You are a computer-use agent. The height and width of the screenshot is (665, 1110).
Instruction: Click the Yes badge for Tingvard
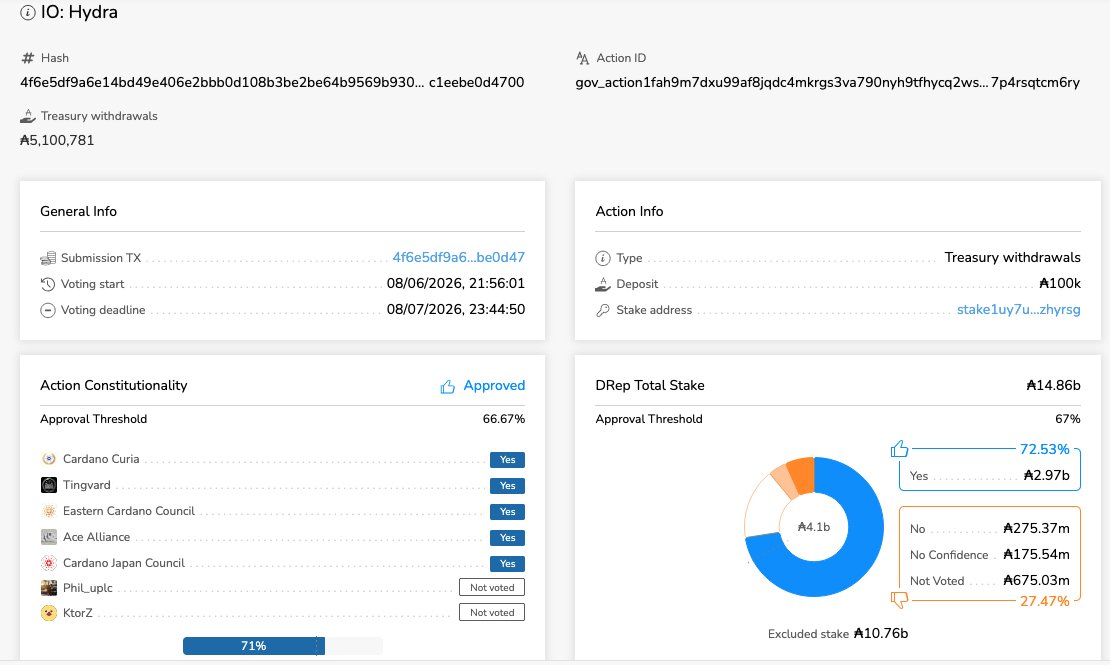[x=508, y=486]
